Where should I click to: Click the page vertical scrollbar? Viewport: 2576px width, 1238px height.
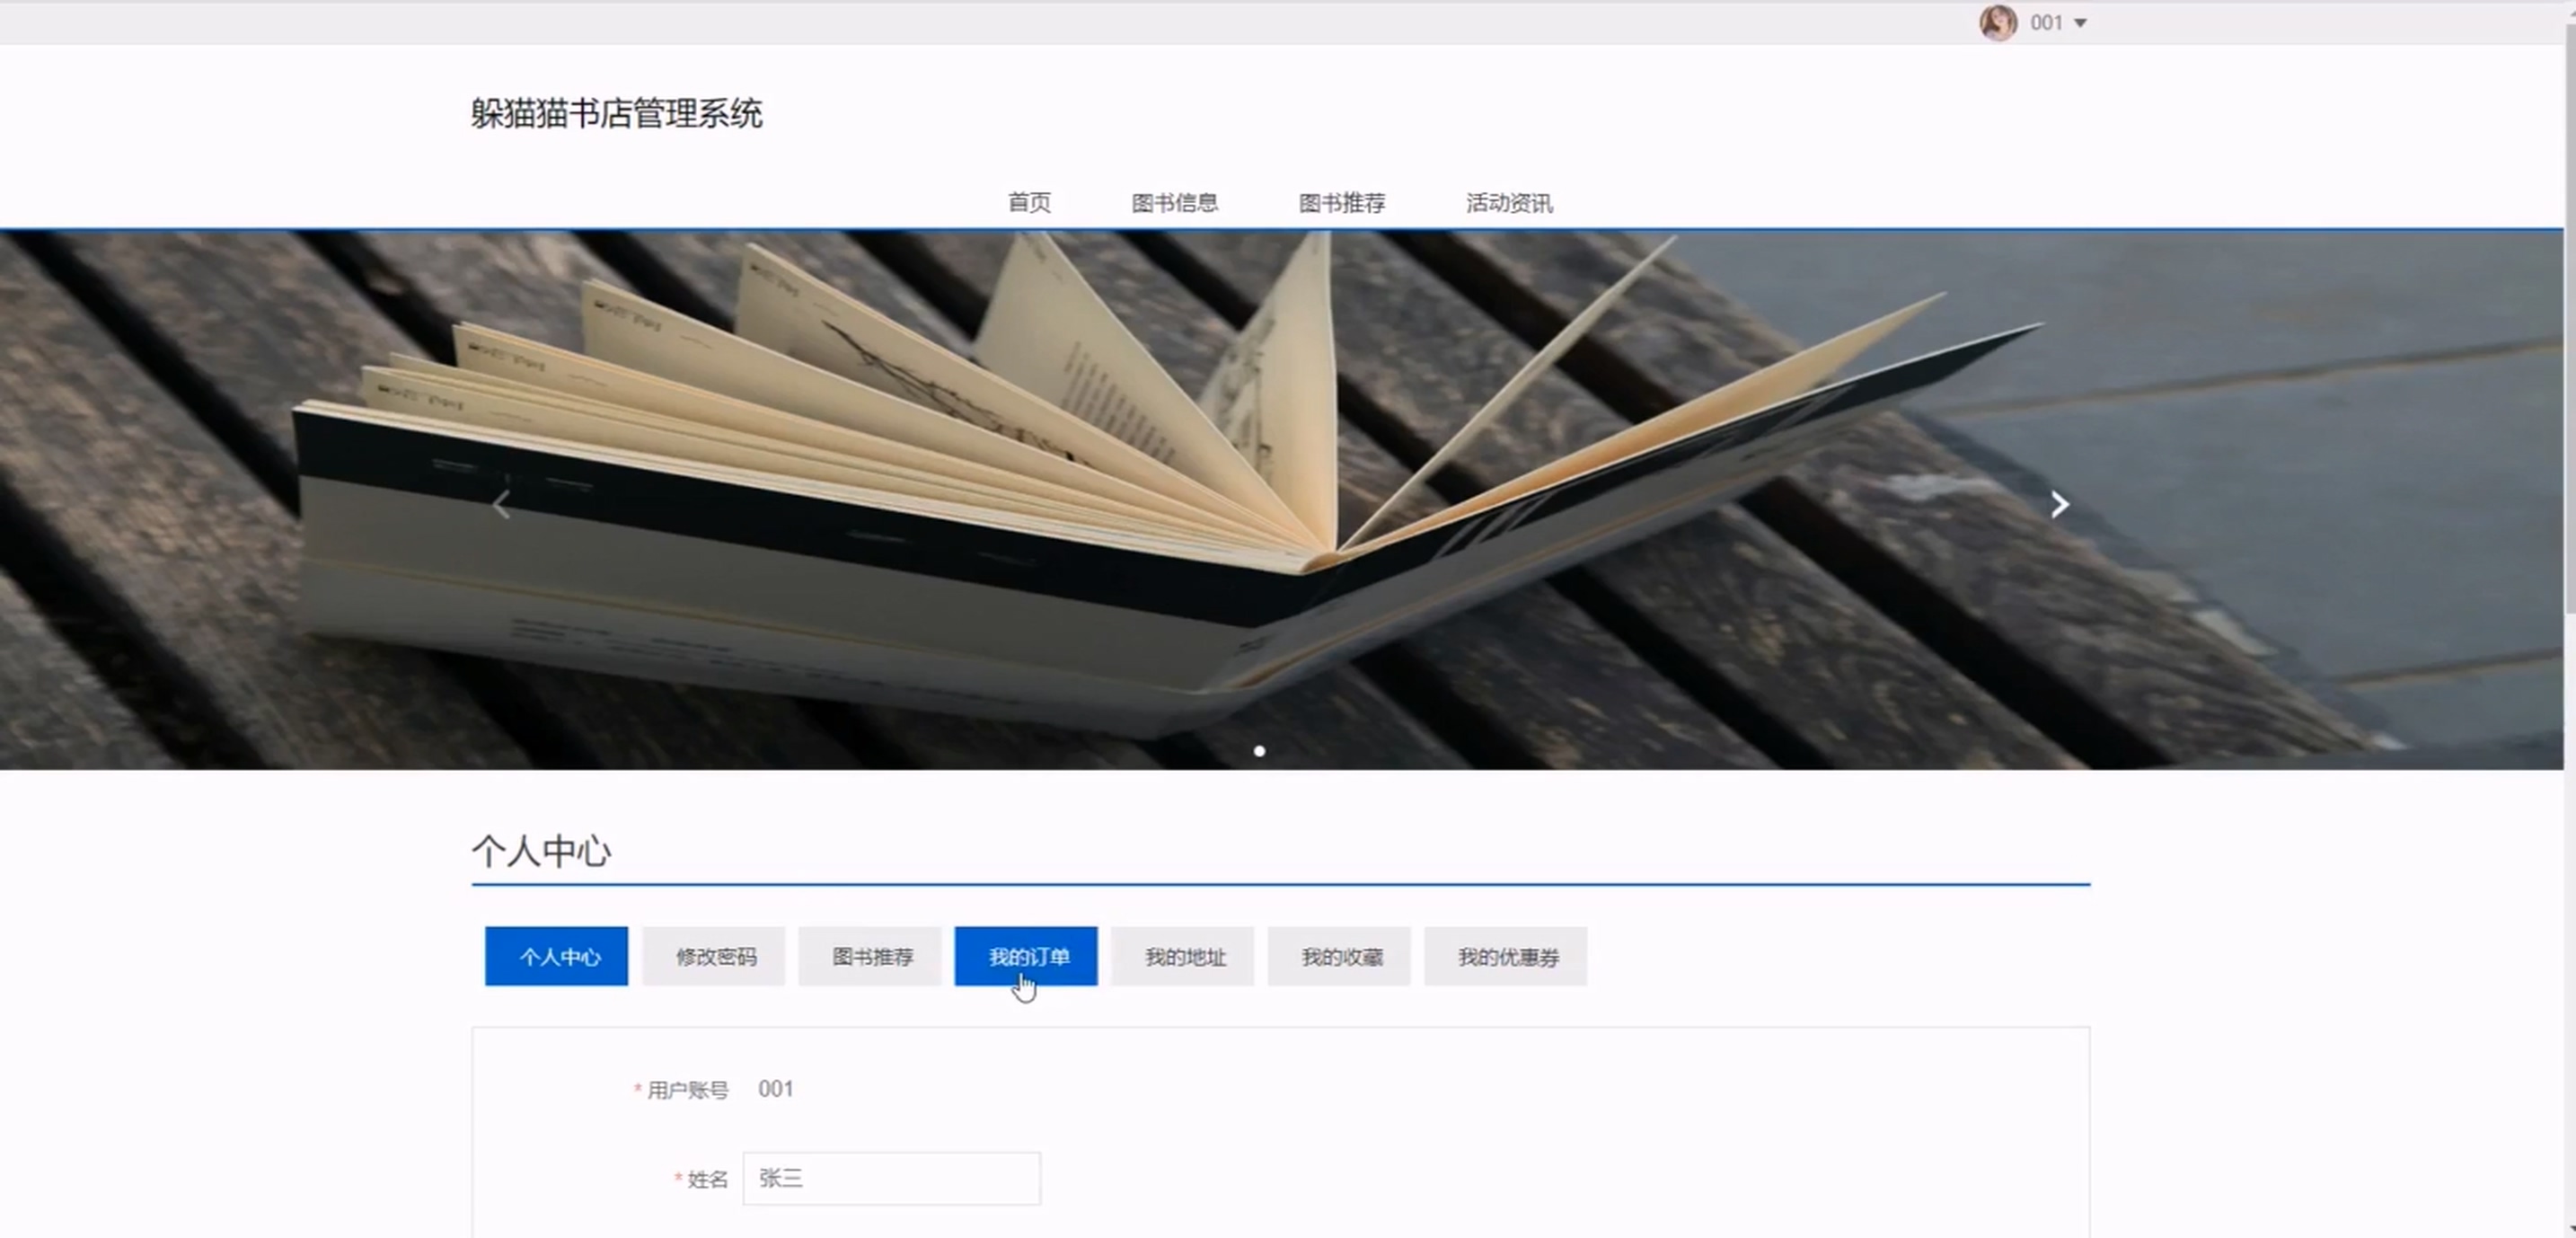point(2569,320)
